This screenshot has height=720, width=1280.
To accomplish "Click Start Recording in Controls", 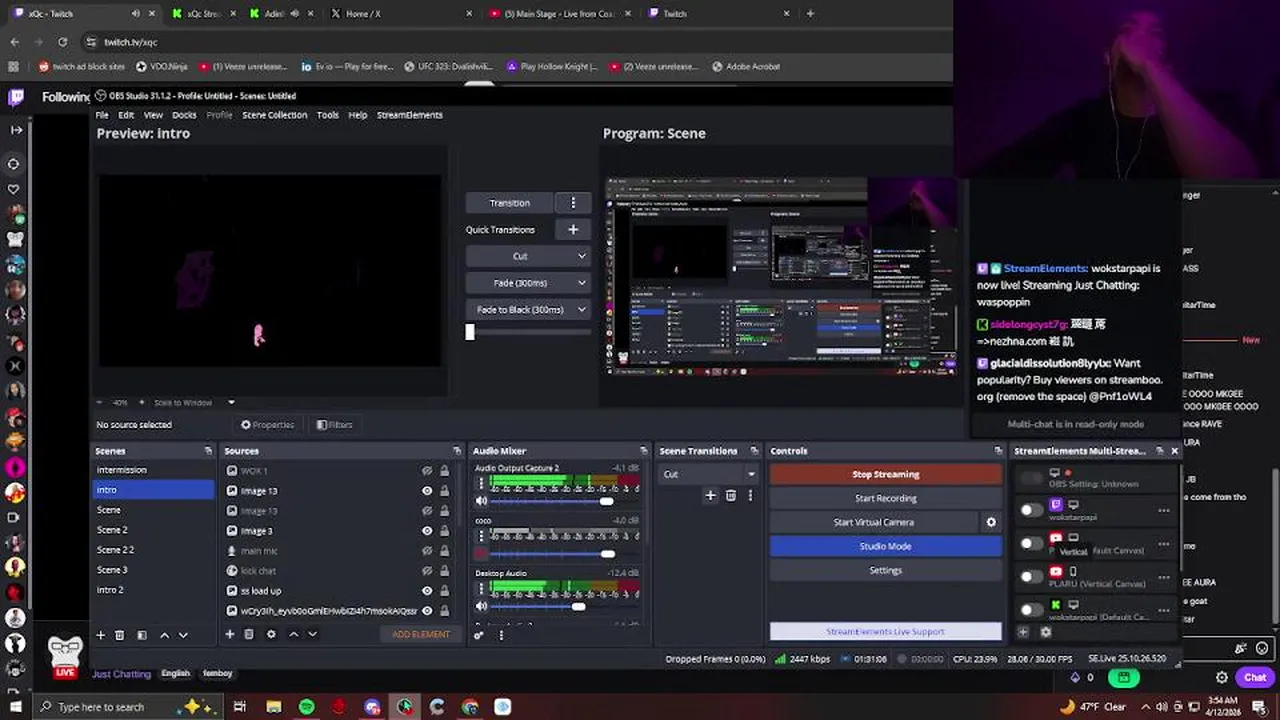I will pos(885,498).
